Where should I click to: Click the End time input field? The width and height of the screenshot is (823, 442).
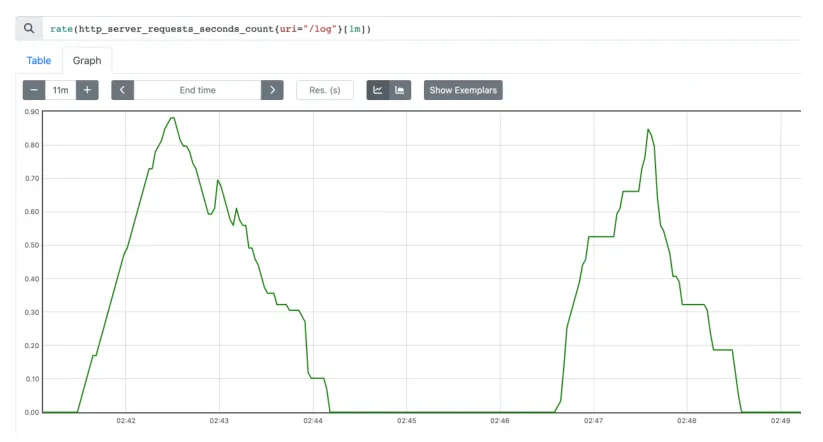[x=197, y=90]
